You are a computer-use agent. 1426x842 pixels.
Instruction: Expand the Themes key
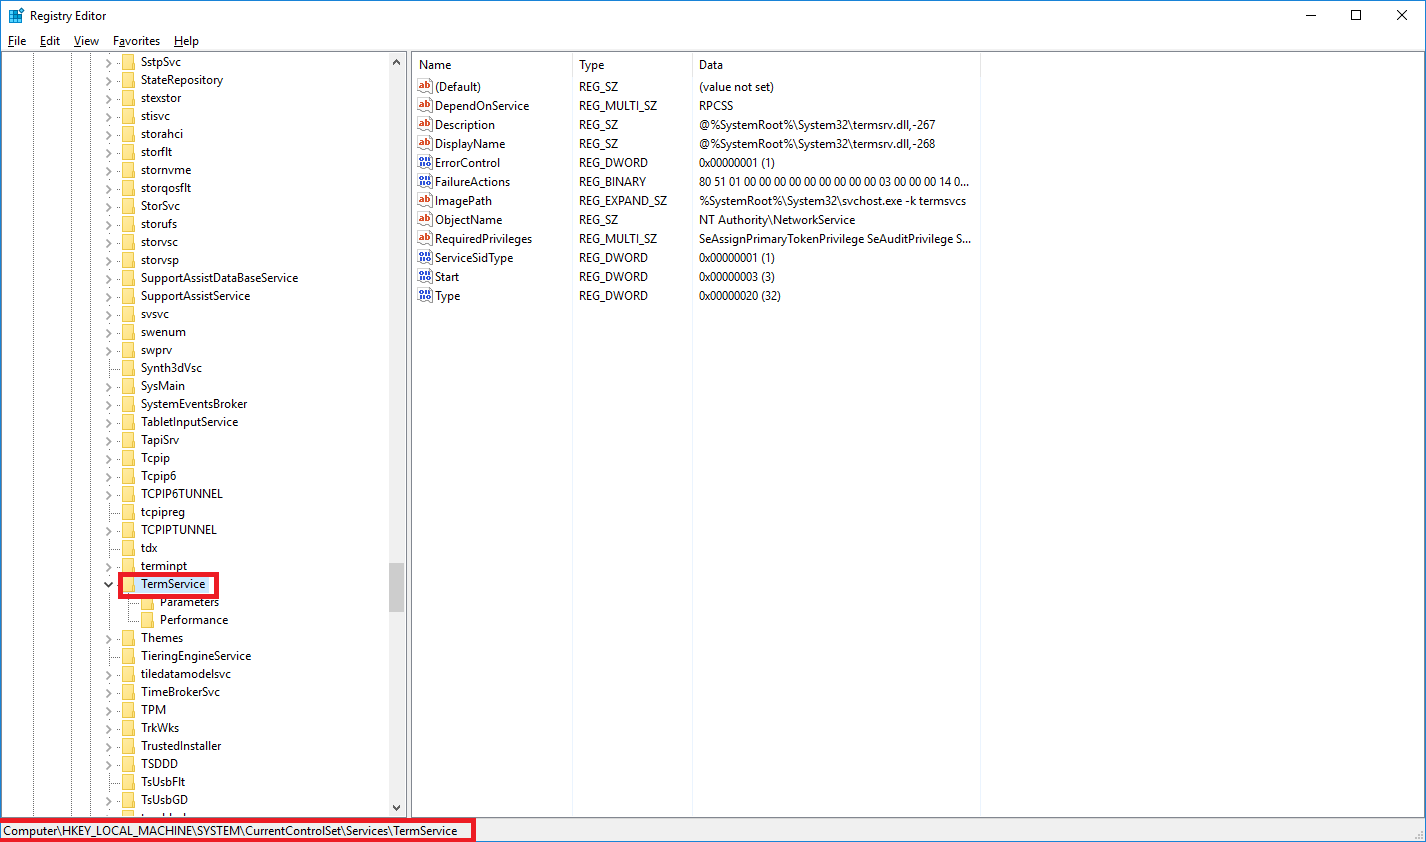[x=108, y=638]
